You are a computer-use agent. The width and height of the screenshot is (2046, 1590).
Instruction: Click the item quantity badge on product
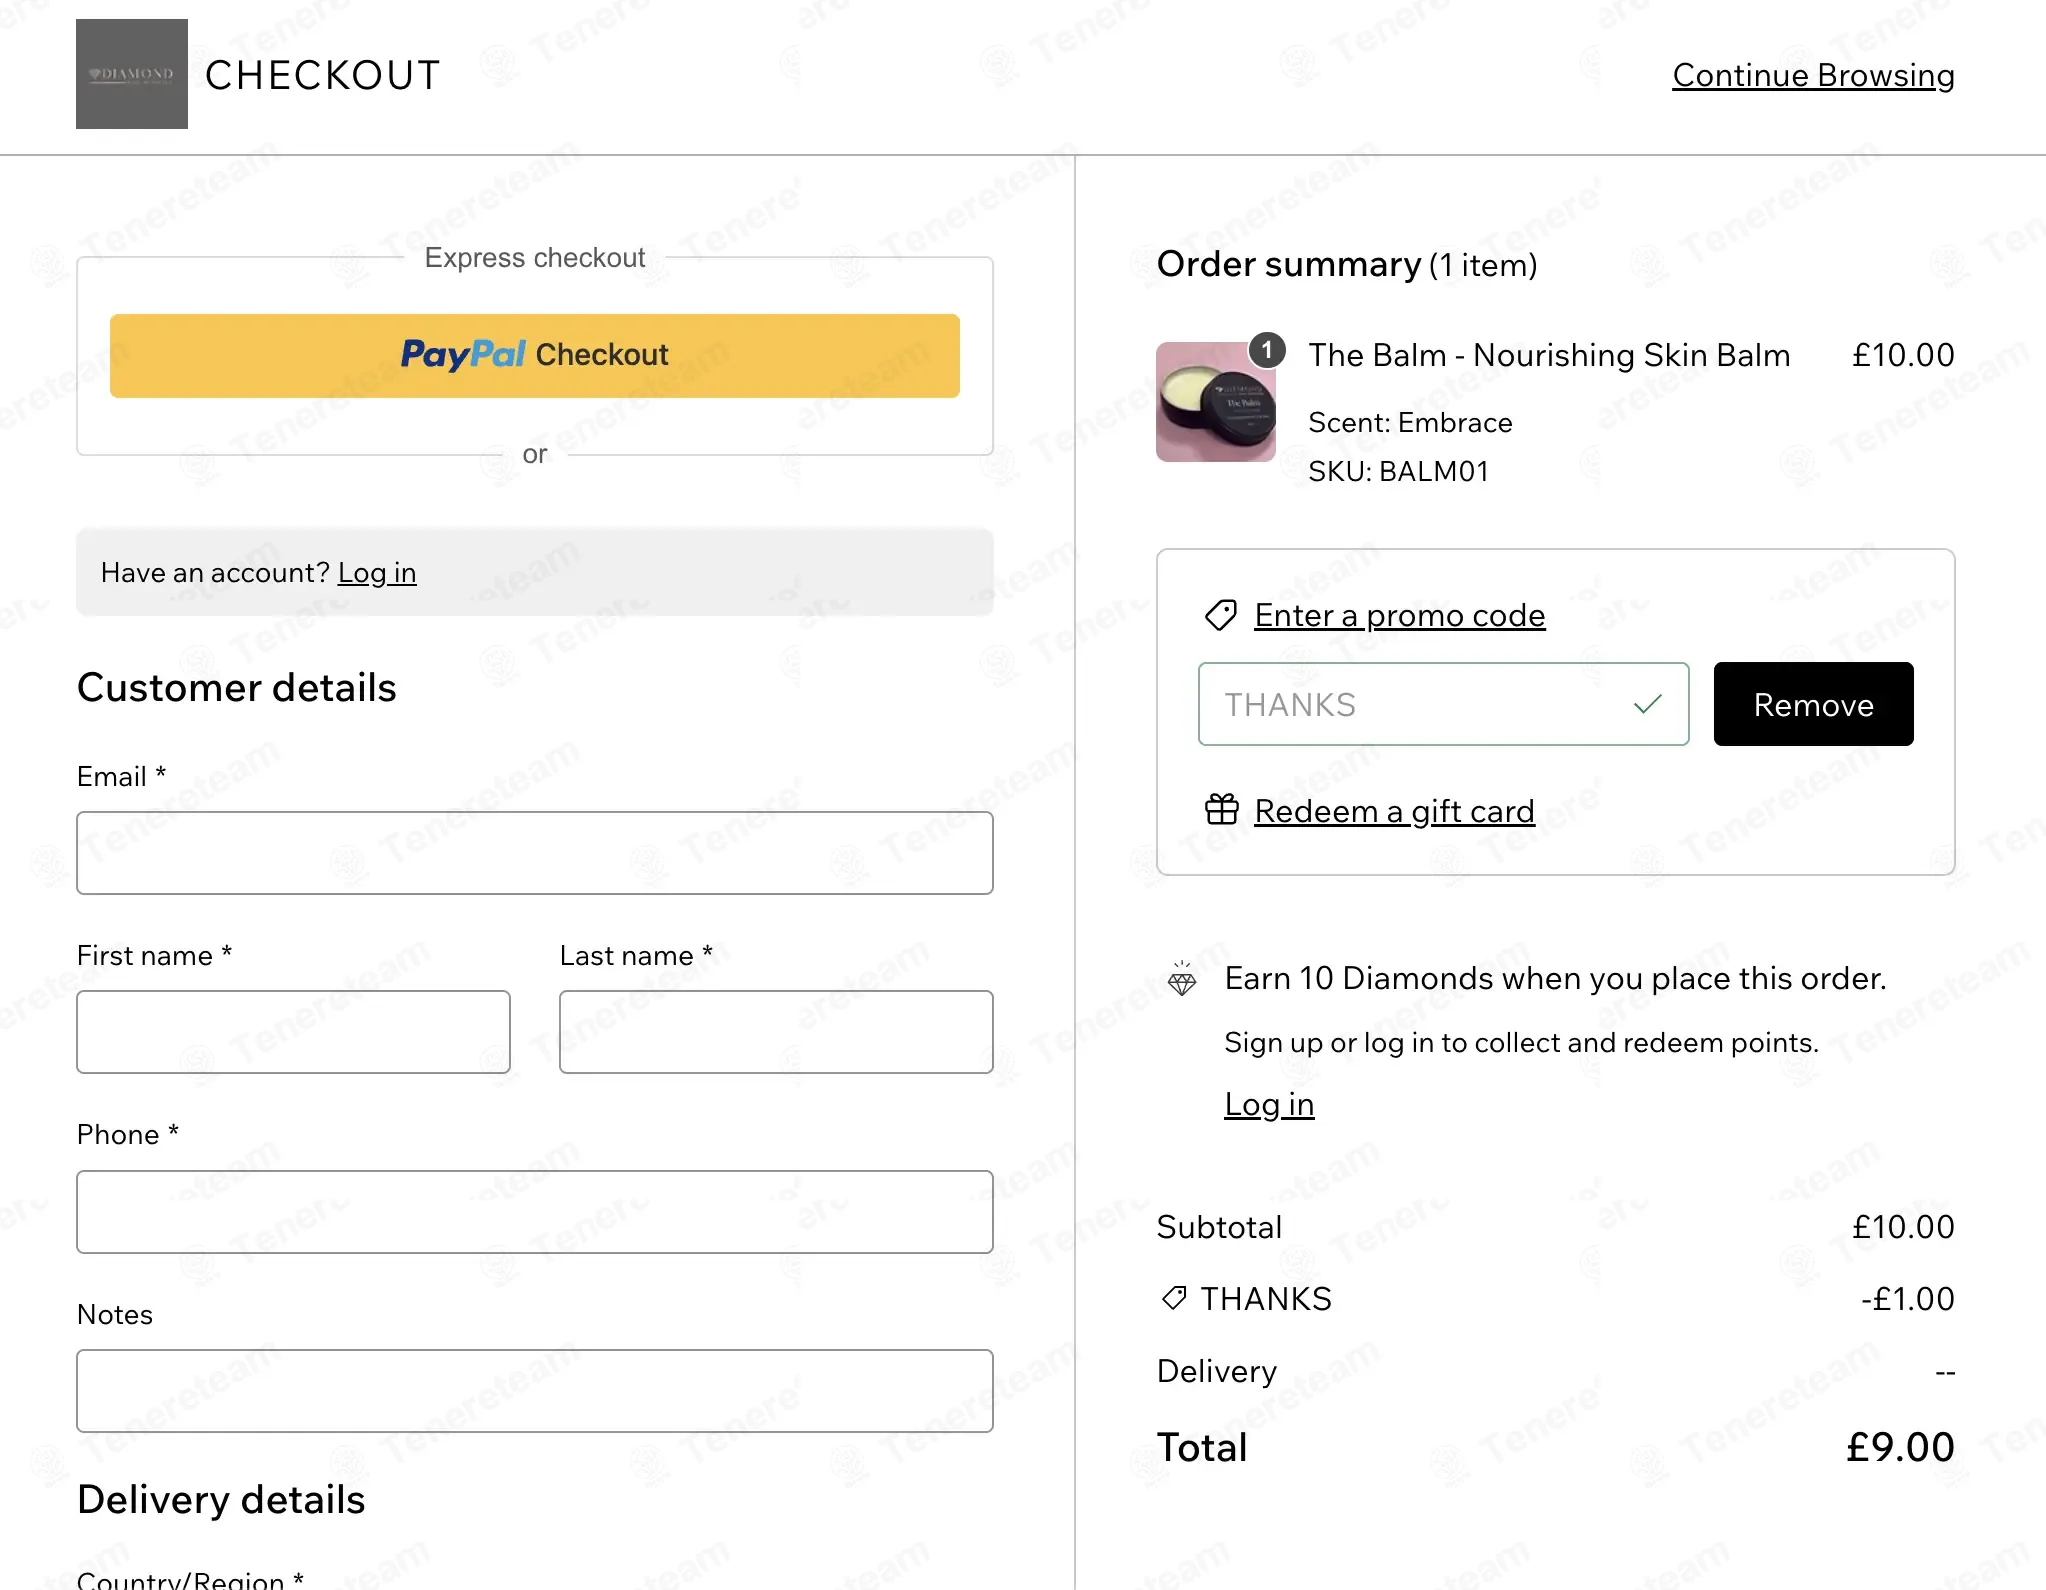pyautogui.click(x=1267, y=349)
